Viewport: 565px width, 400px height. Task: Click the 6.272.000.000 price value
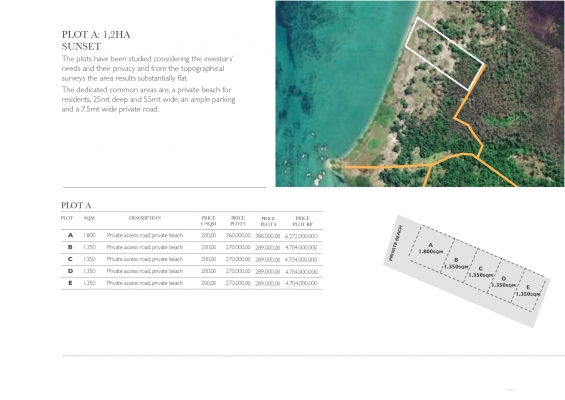301,236
